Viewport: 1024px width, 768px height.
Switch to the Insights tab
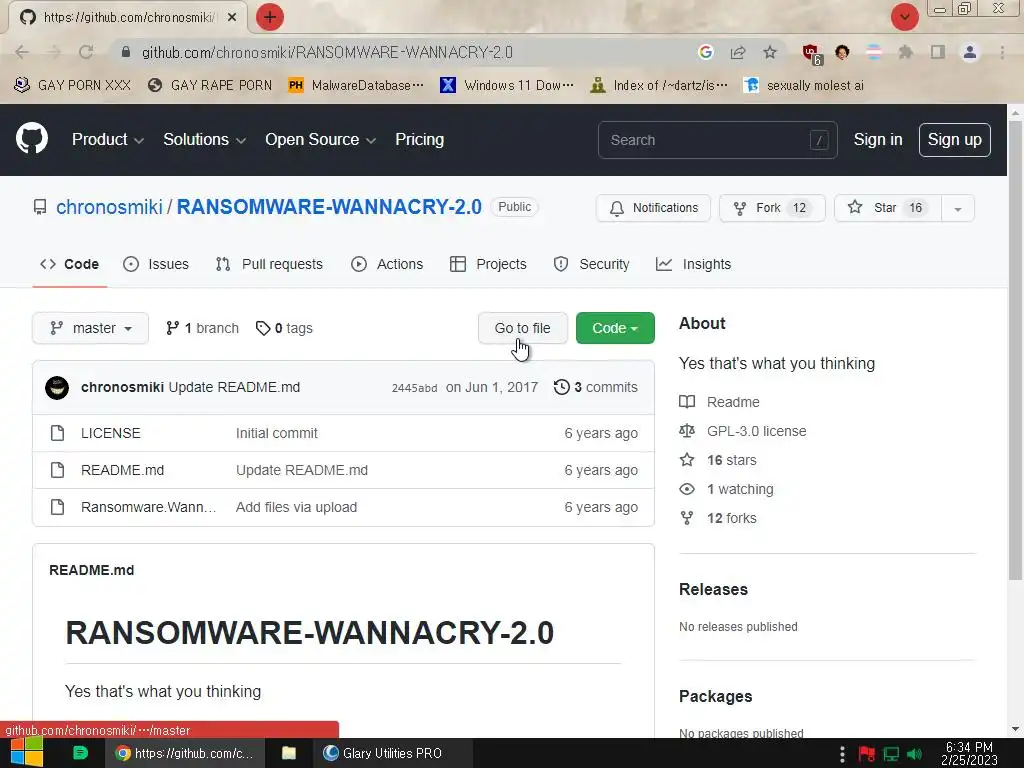[694, 264]
